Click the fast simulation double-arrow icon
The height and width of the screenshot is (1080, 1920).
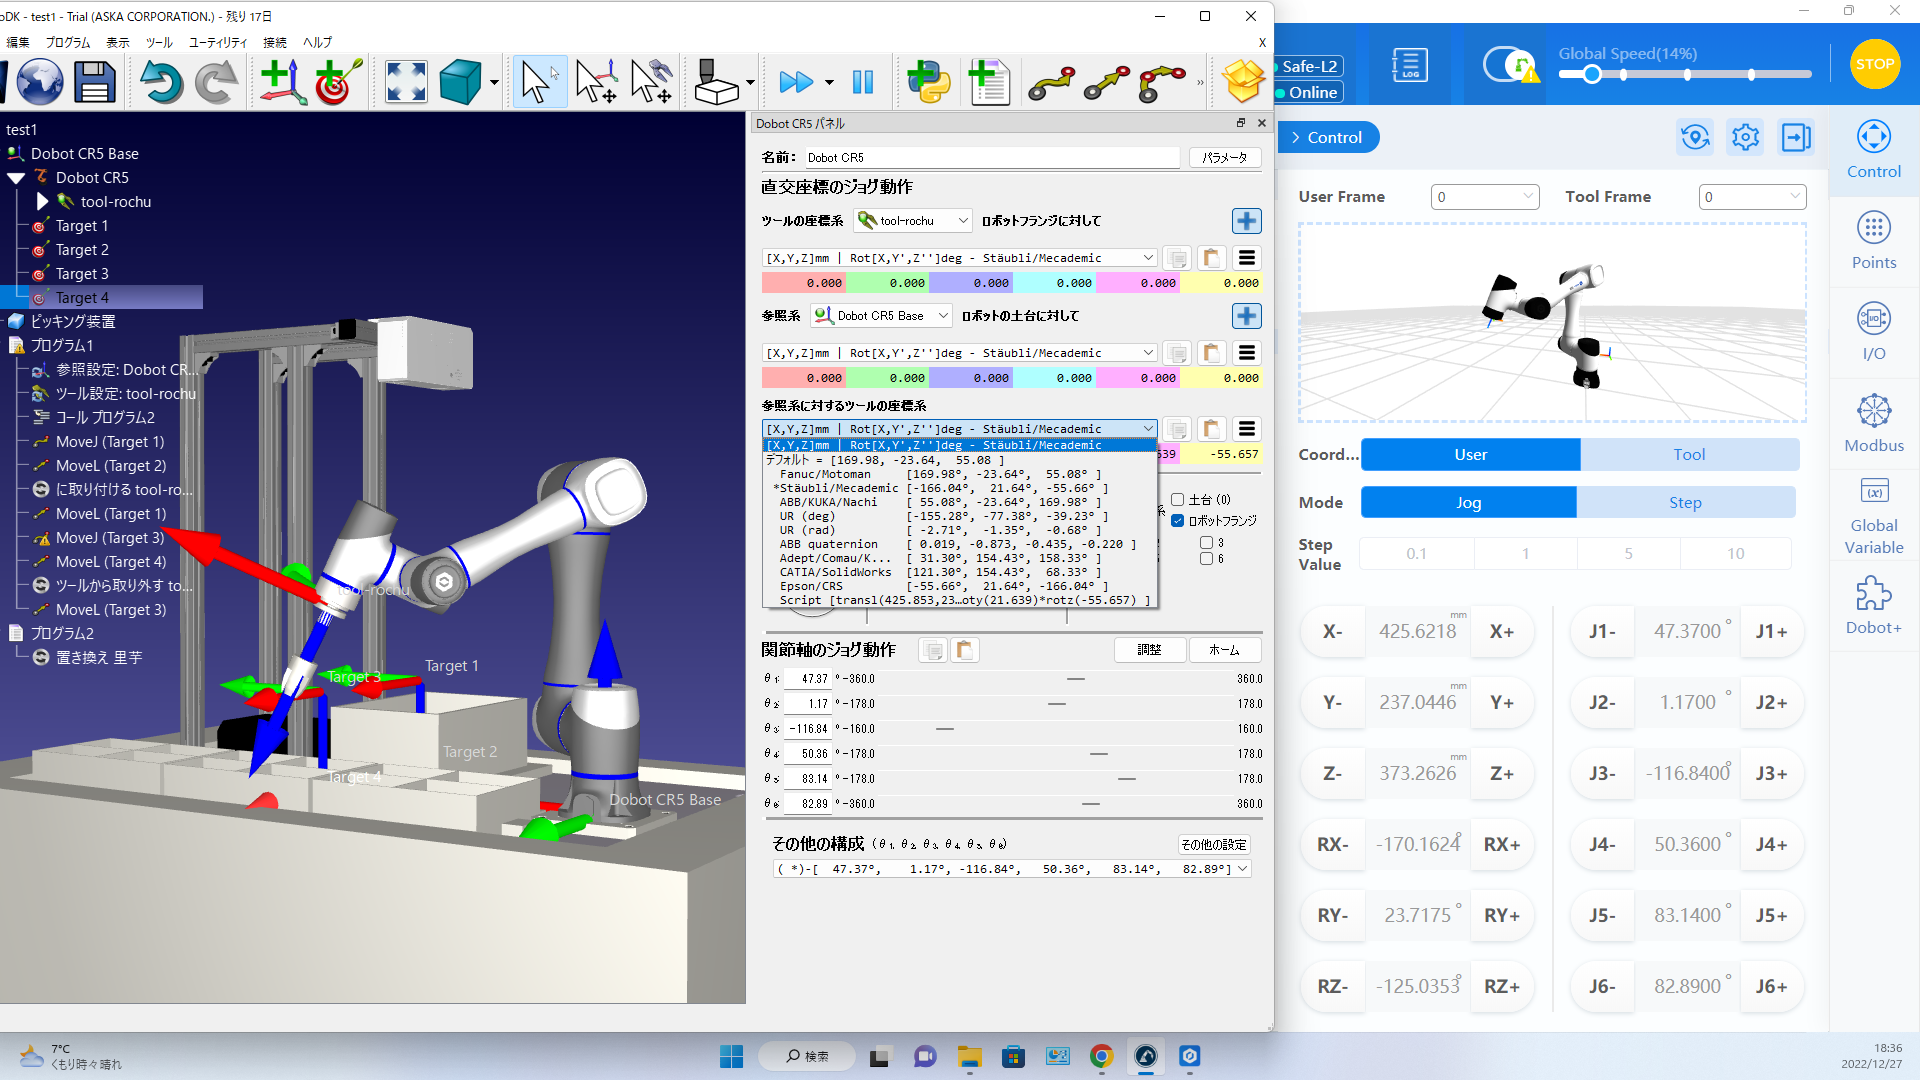coord(796,82)
